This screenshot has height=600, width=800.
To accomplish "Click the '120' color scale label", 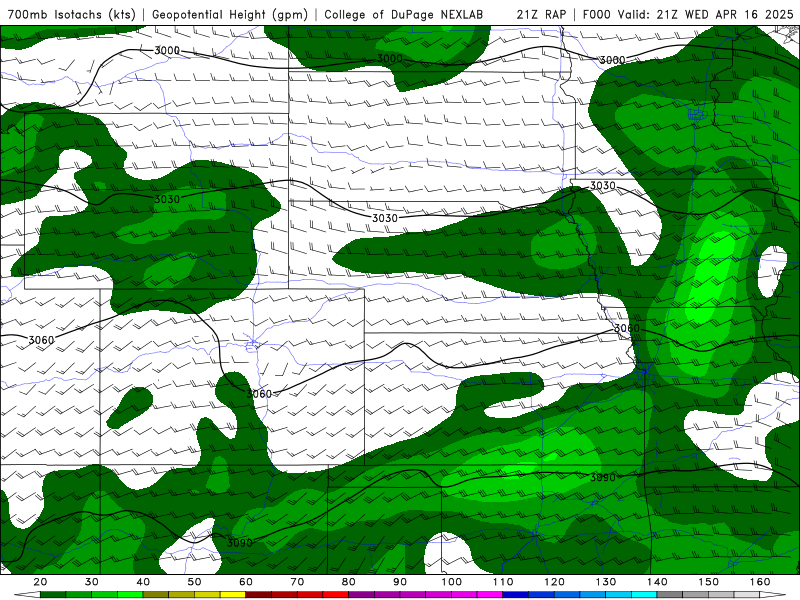I will 554,582.
